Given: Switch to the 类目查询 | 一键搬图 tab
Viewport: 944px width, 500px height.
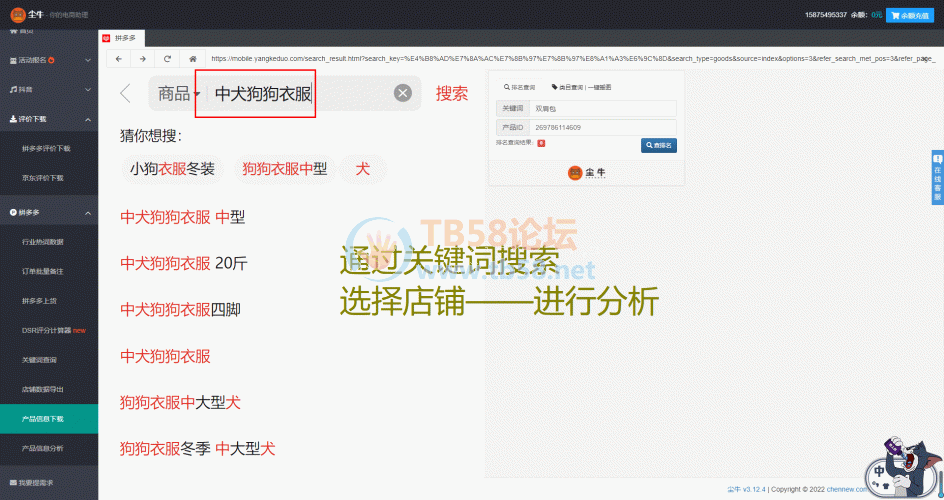Looking at the screenshot, I should [x=582, y=87].
